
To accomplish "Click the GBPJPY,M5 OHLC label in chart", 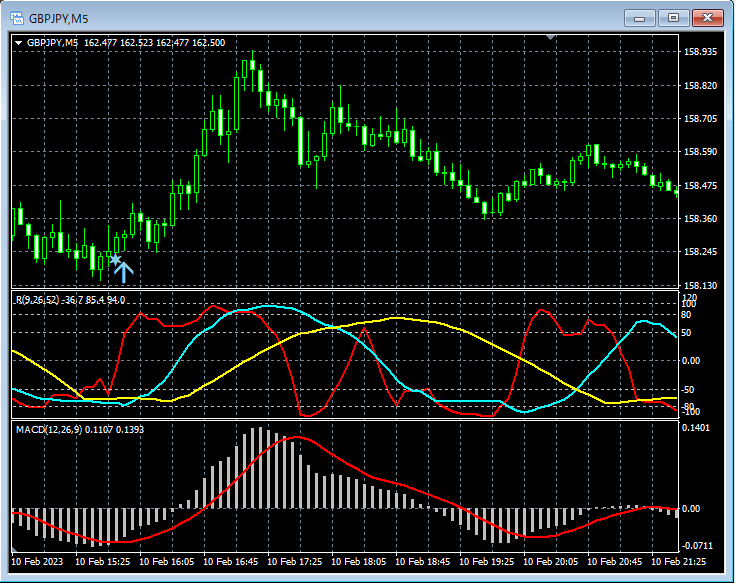I will click(125, 43).
